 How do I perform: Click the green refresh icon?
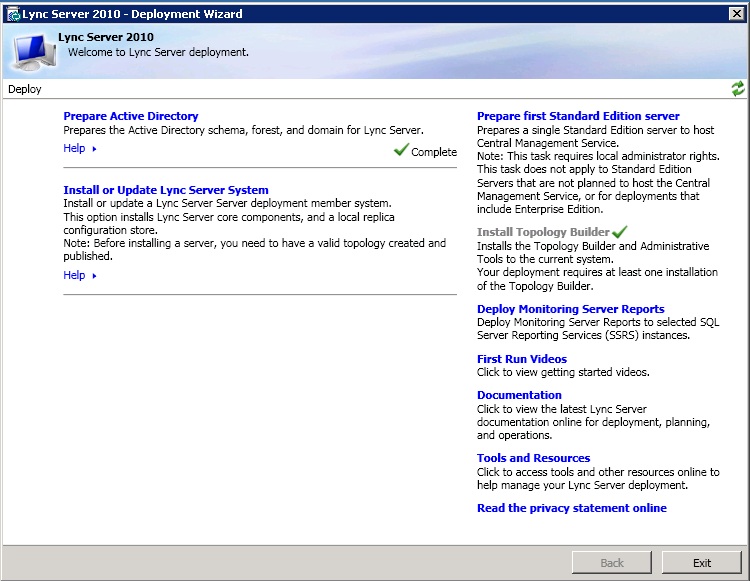click(738, 89)
